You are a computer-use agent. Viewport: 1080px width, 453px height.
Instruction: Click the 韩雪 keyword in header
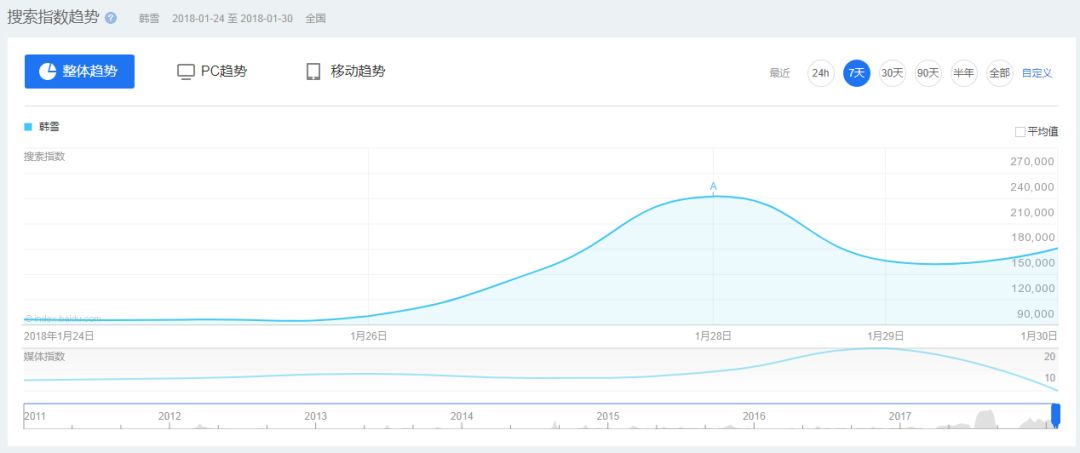(x=149, y=19)
